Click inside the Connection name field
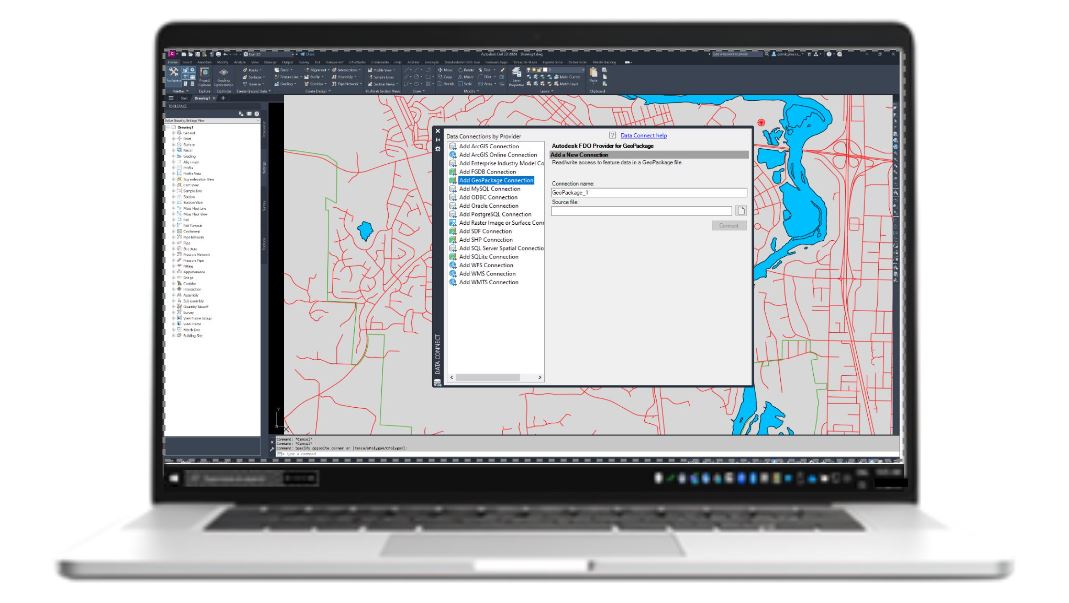 click(648, 192)
